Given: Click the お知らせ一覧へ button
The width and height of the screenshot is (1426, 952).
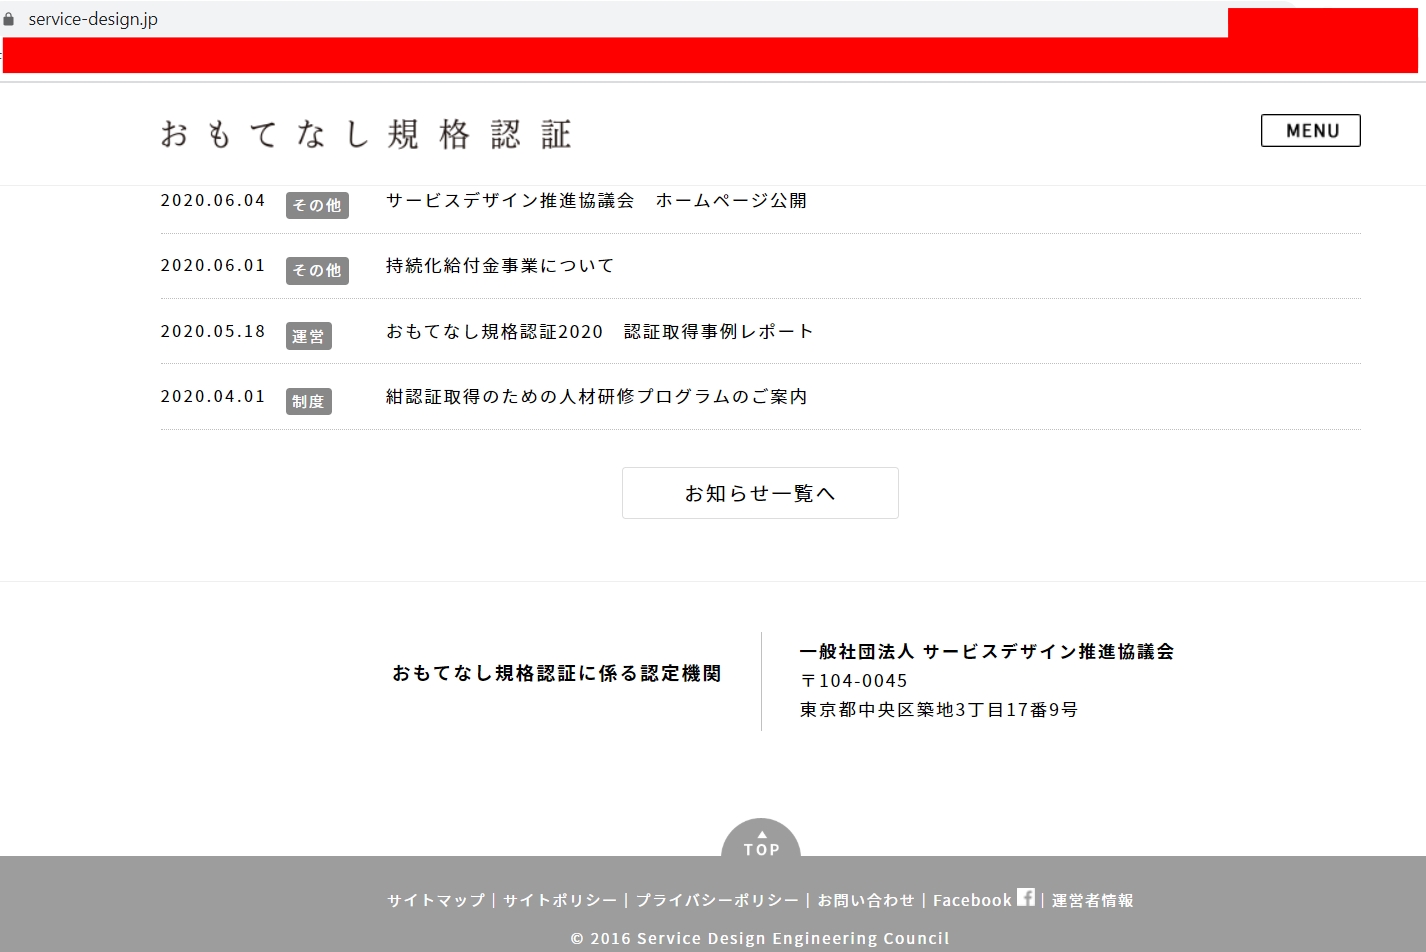Looking at the screenshot, I should (x=760, y=493).
